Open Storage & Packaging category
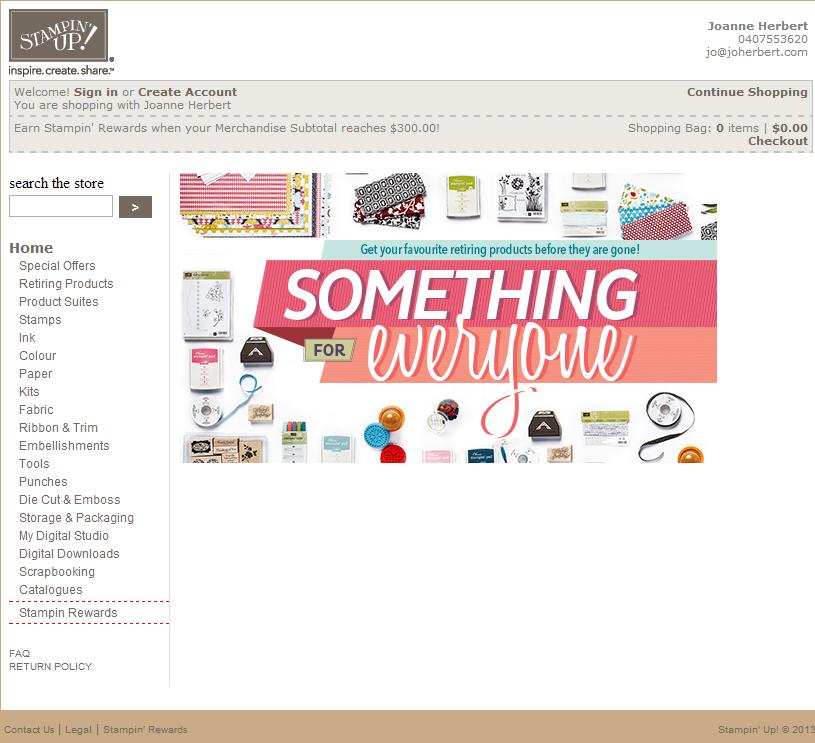The height and width of the screenshot is (743, 815). [x=76, y=518]
